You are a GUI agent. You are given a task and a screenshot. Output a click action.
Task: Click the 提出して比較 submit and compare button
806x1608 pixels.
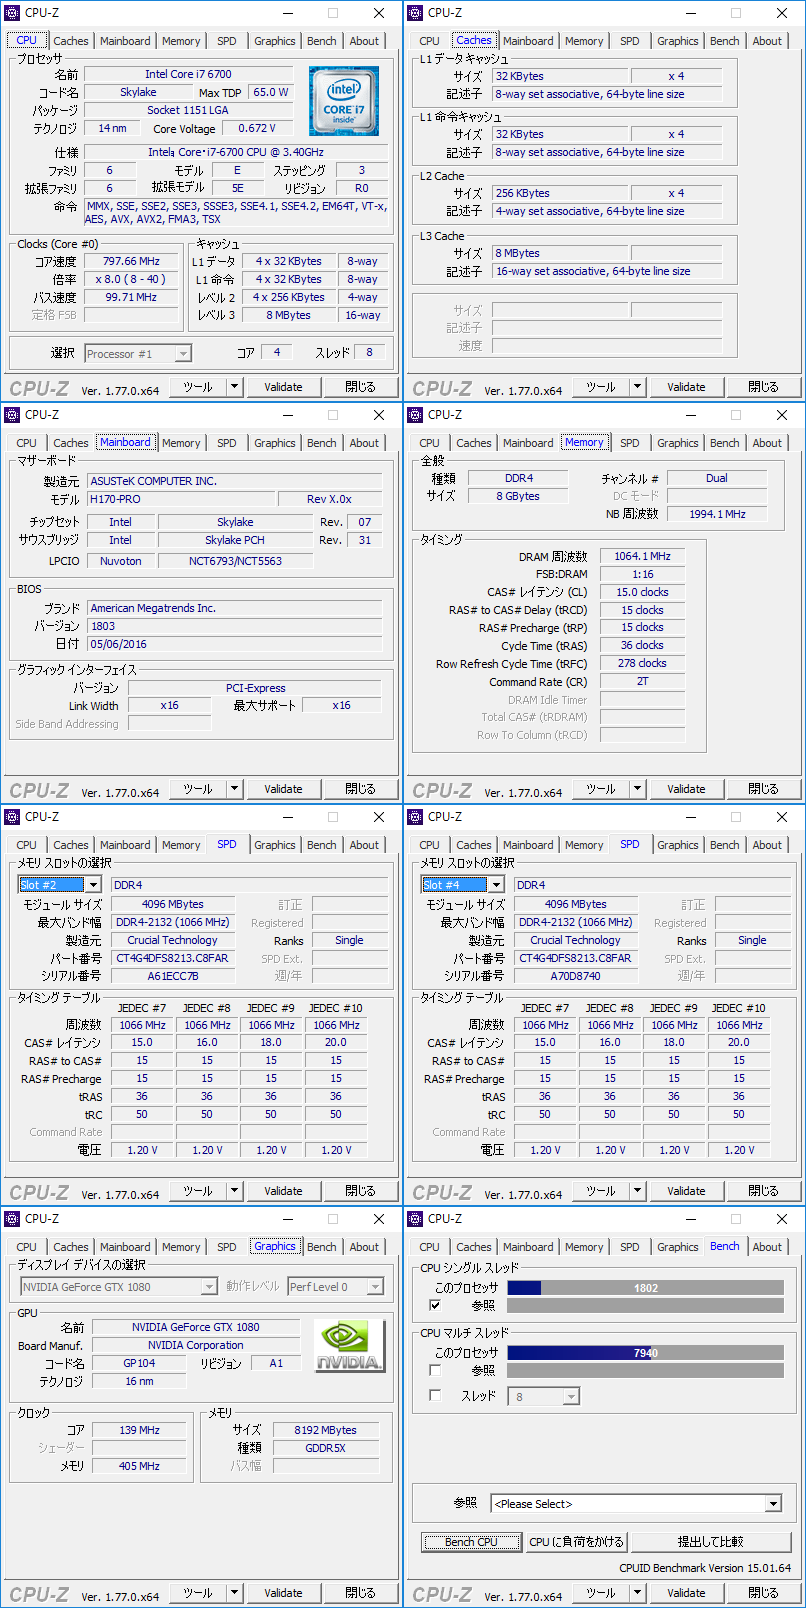(x=711, y=1542)
